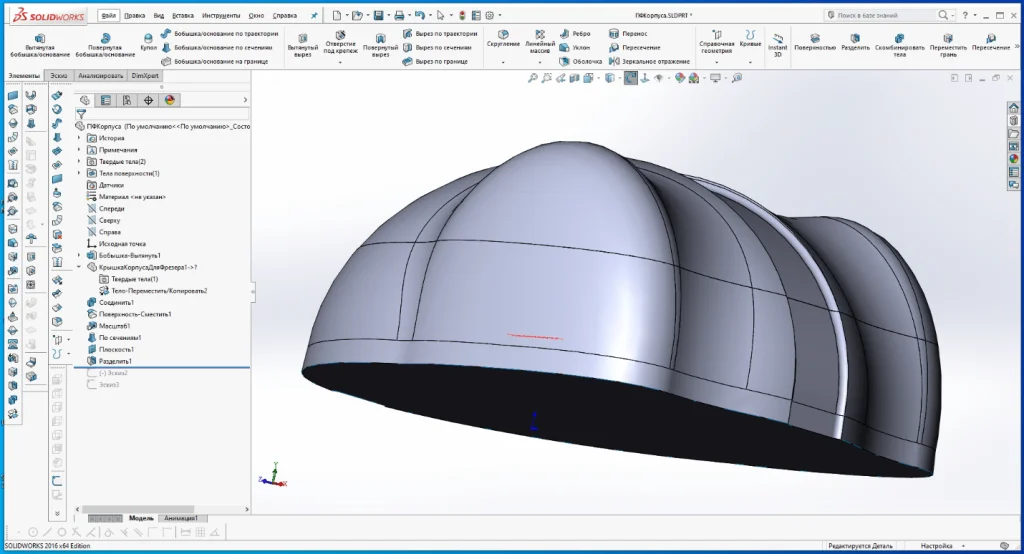Toggle the Instant 3D mode

point(777,42)
